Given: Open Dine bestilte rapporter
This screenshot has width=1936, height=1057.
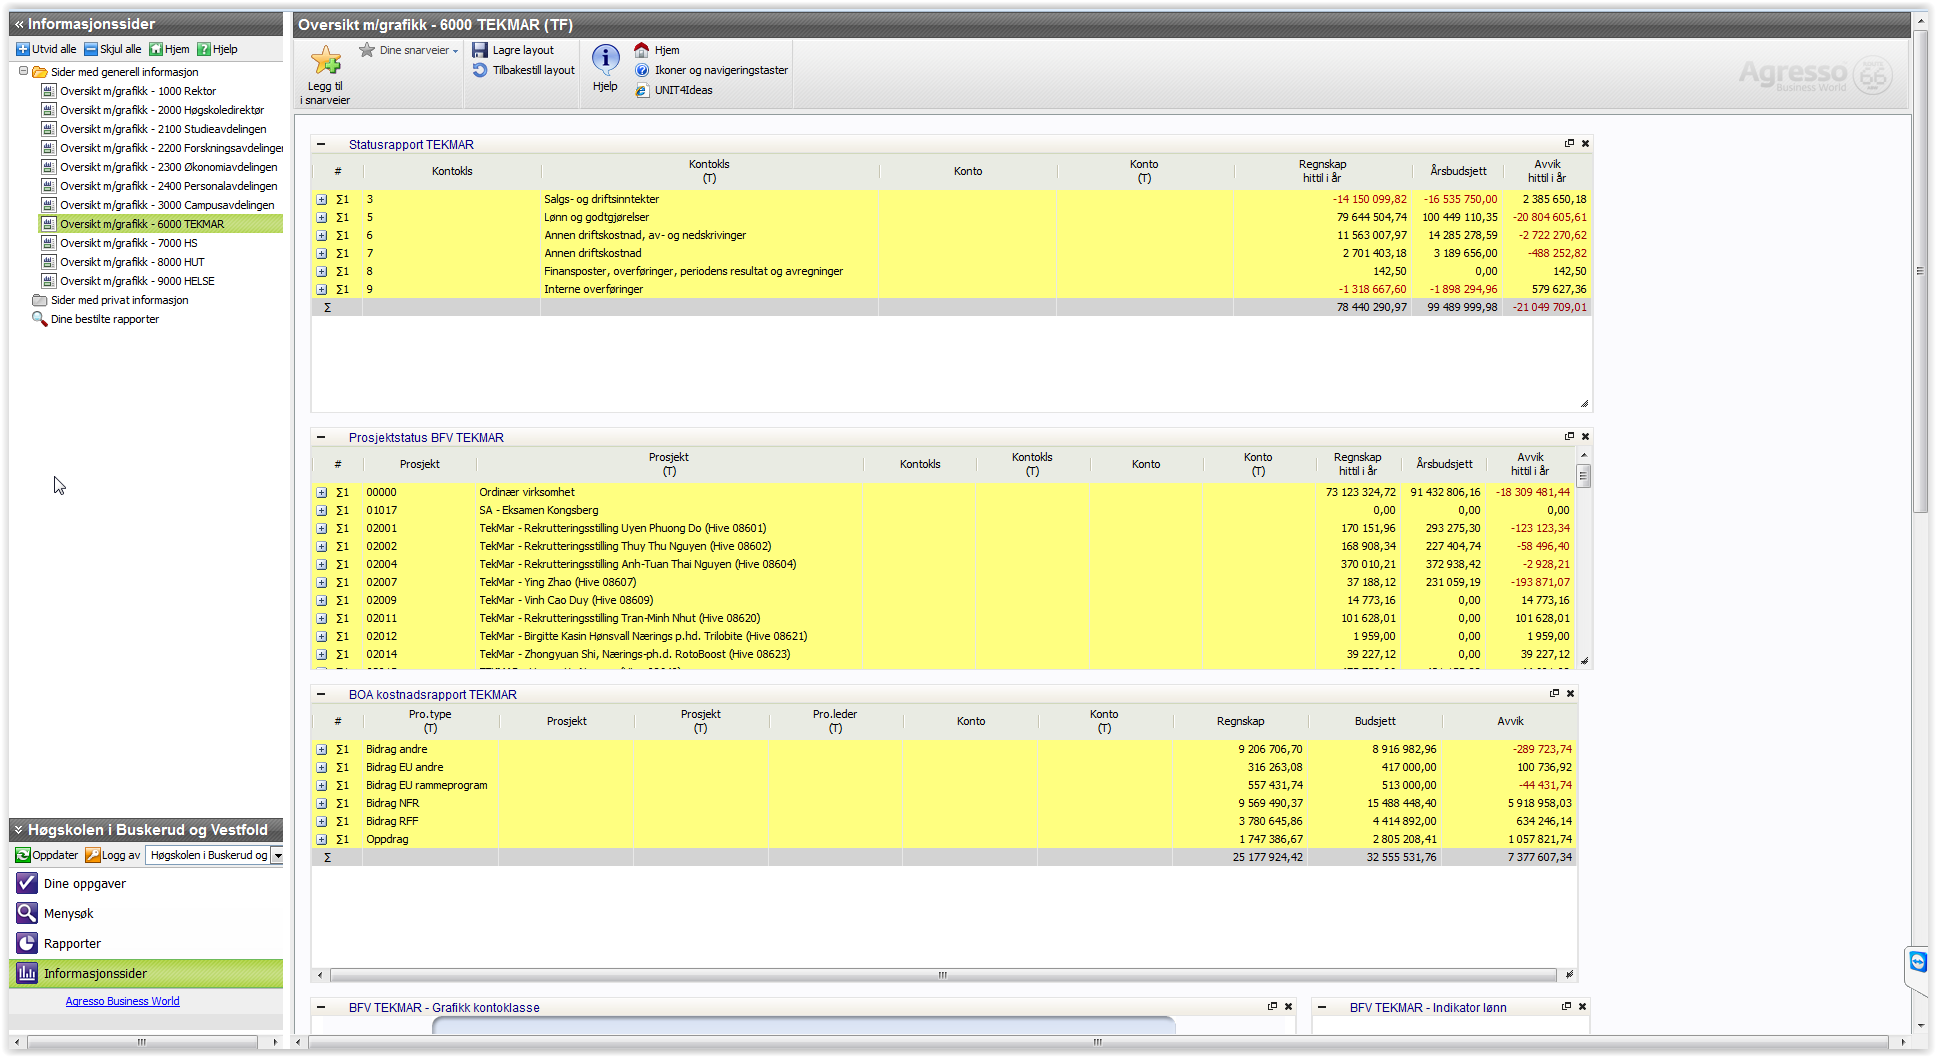Looking at the screenshot, I should (105, 319).
